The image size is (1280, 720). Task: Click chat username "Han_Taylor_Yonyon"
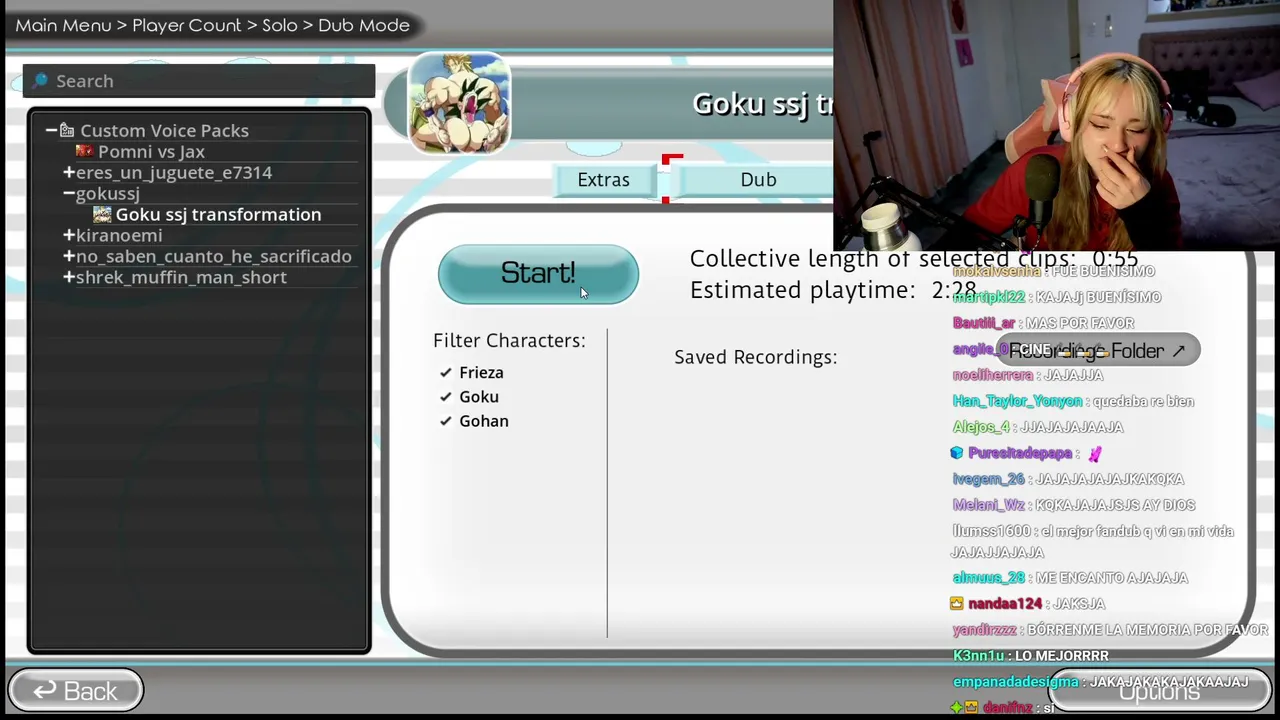click(1017, 401)
